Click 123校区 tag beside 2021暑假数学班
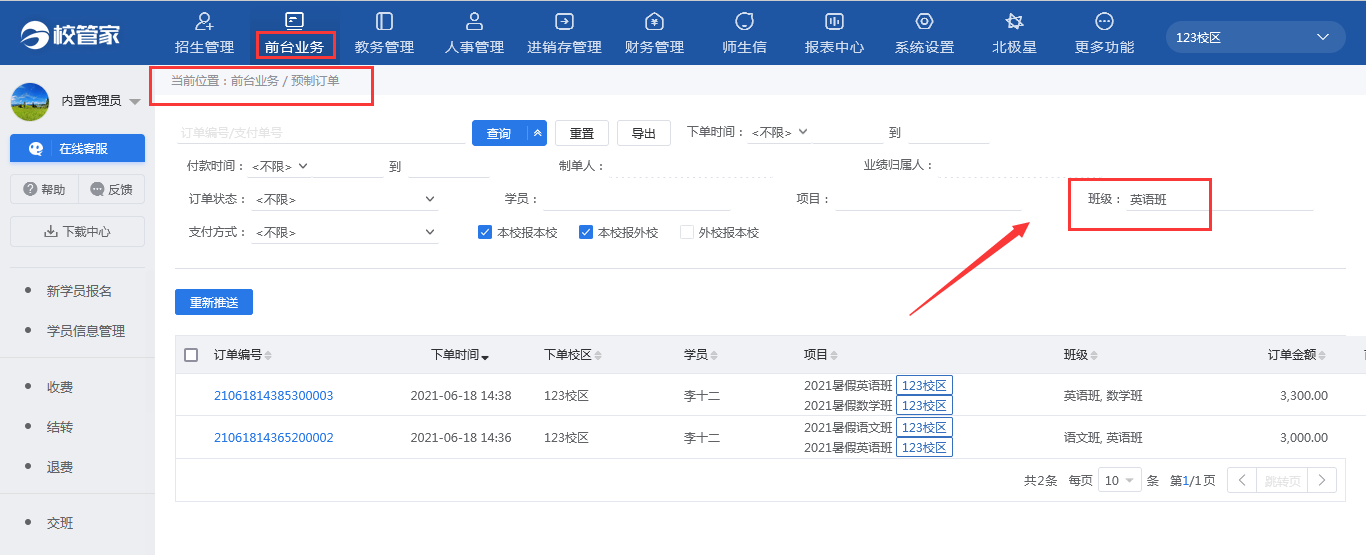1366x555 pixels. (x=924, y=405)
